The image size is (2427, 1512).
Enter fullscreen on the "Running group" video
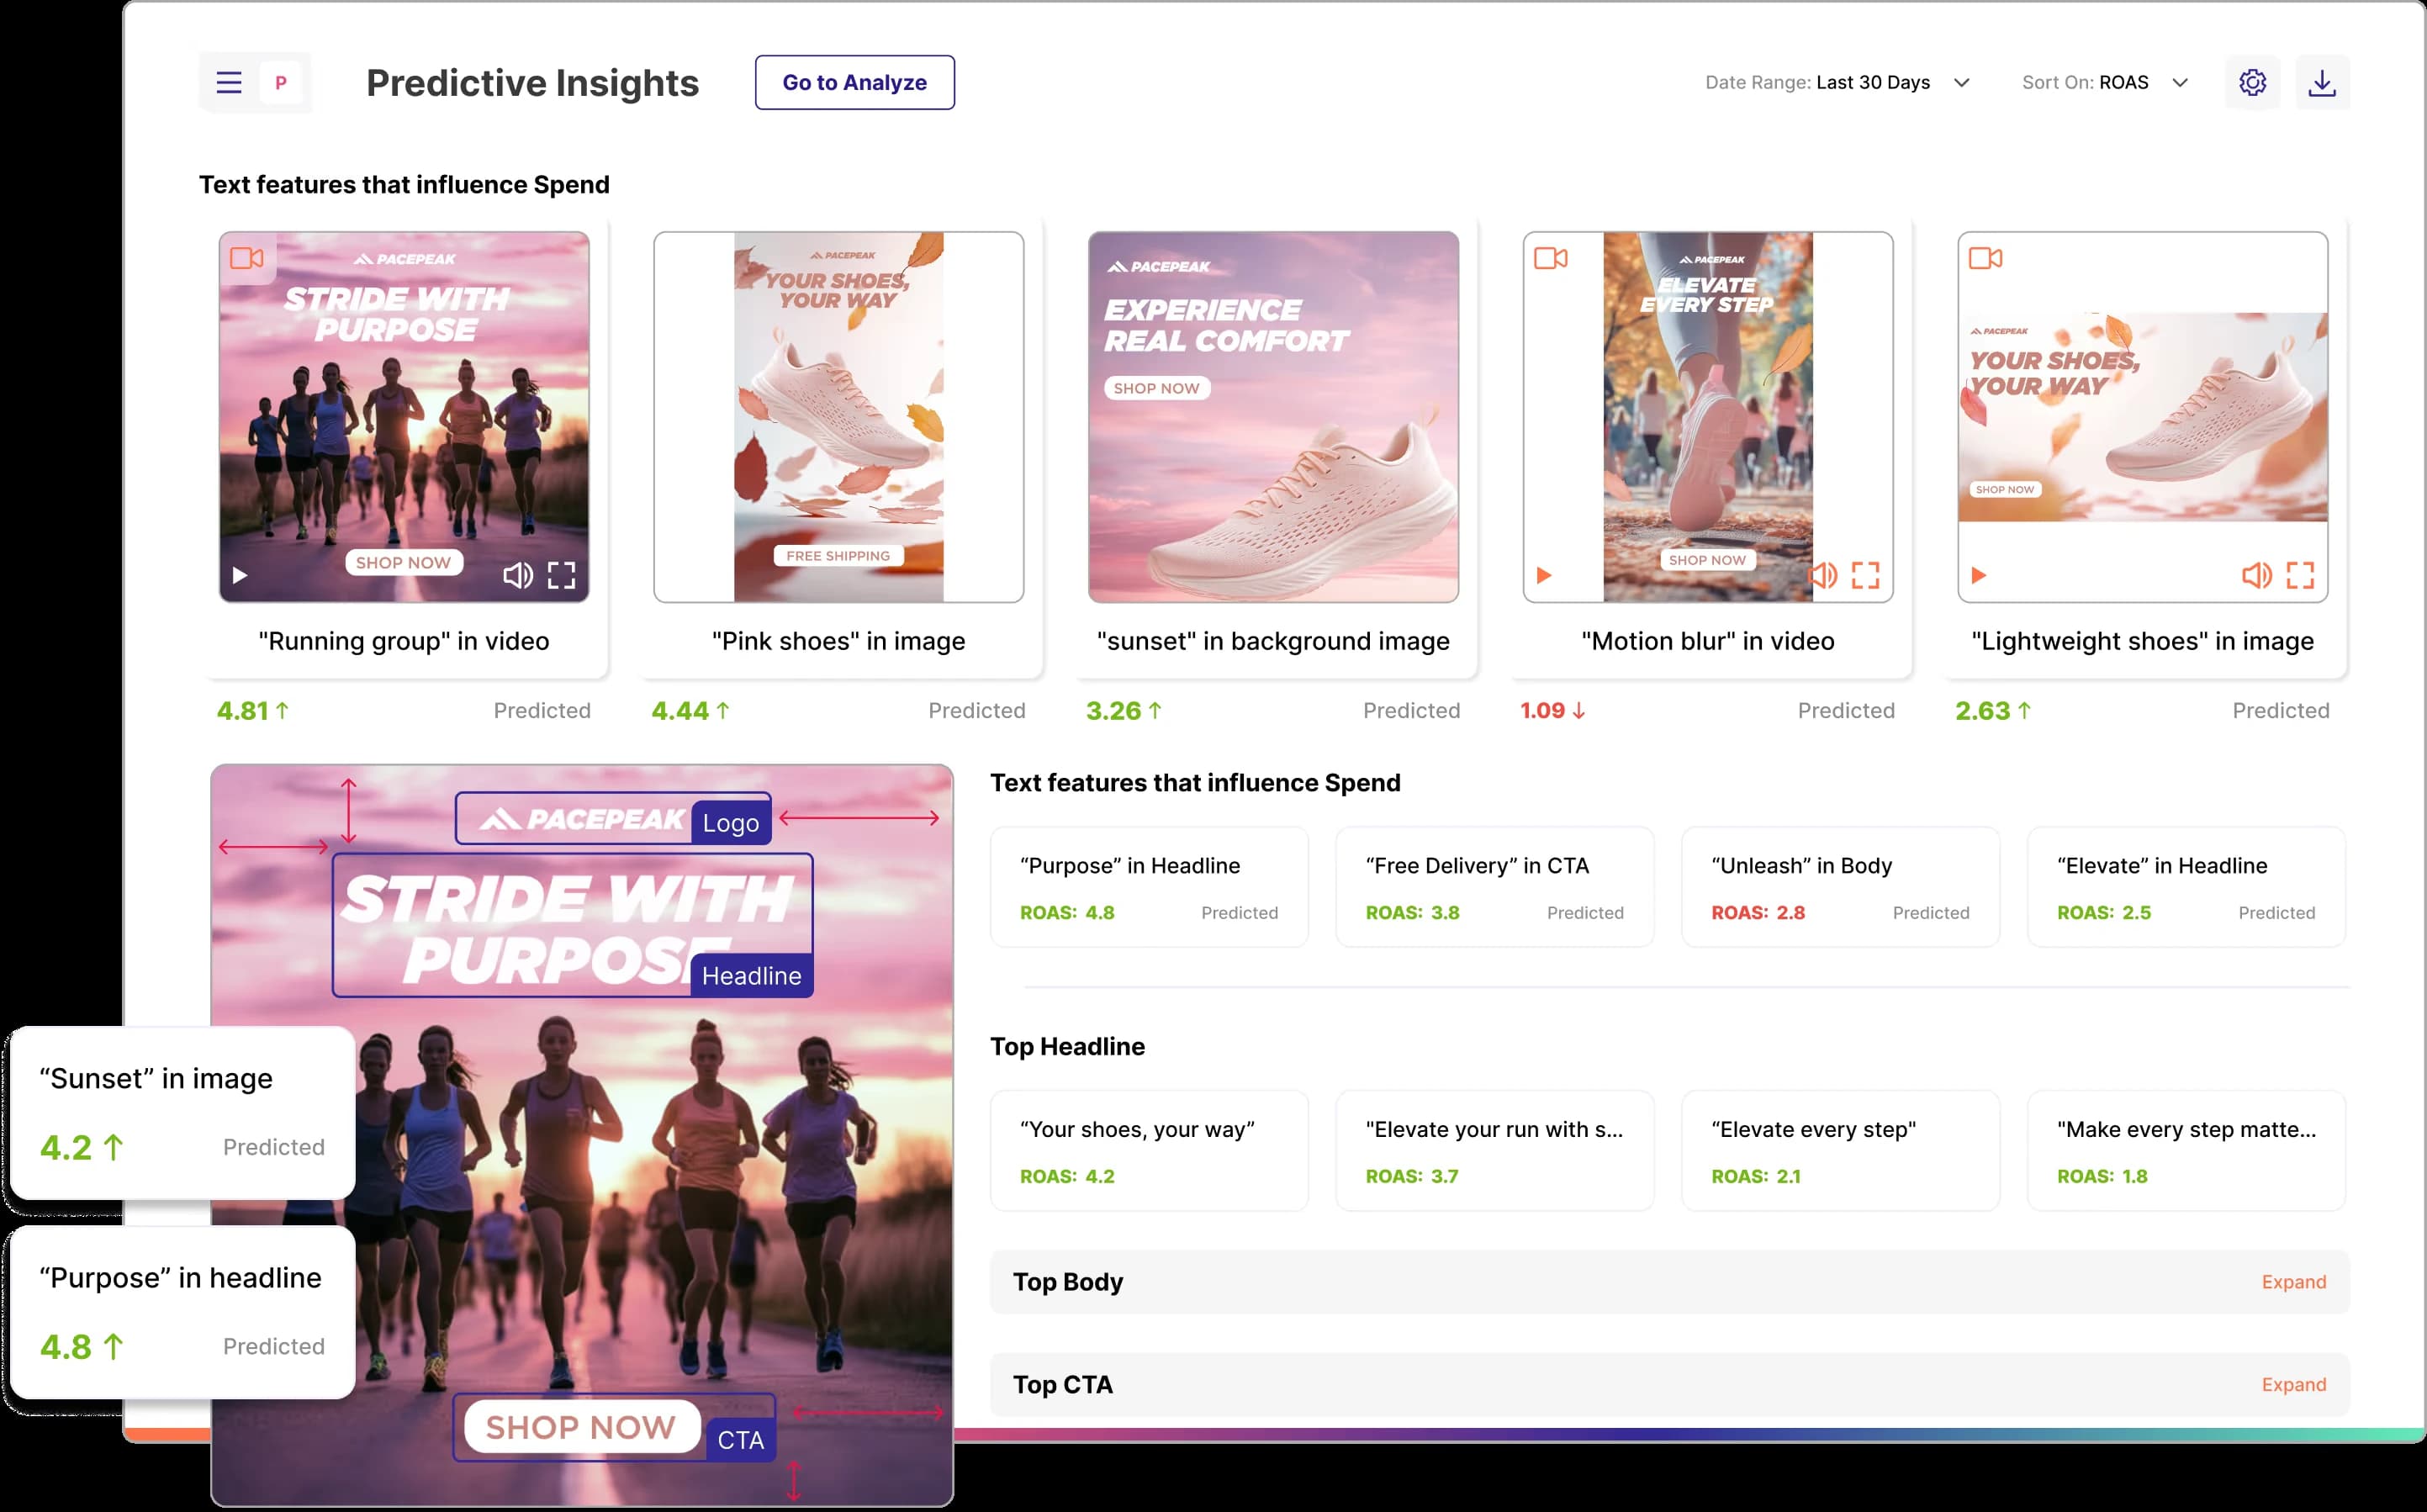coord(562,575)
